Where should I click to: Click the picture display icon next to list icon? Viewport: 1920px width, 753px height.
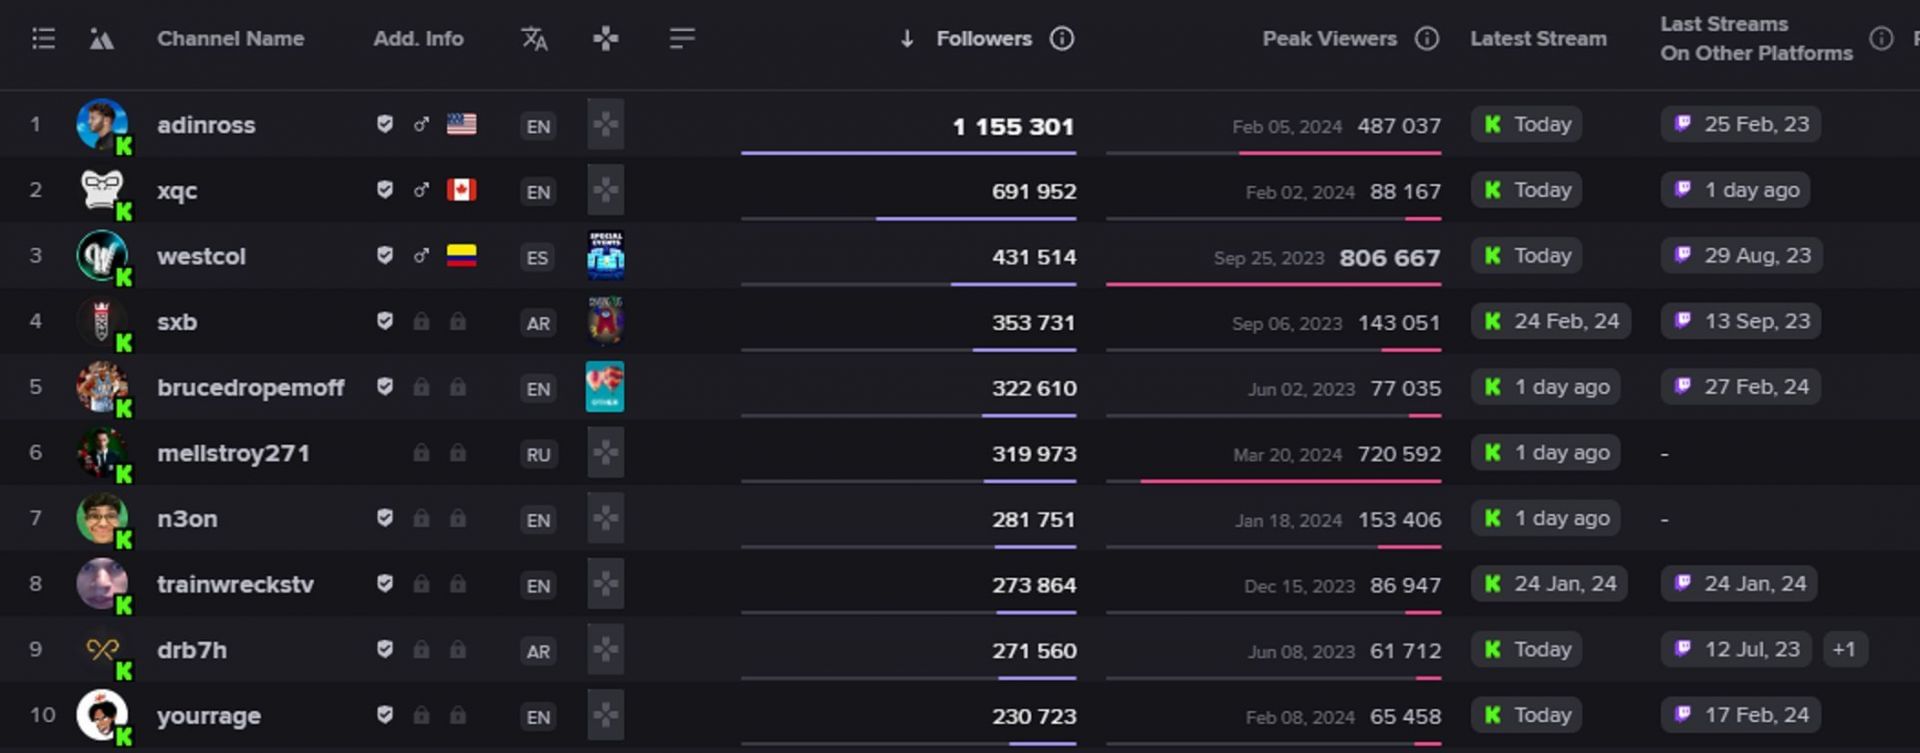pos(103,39)
